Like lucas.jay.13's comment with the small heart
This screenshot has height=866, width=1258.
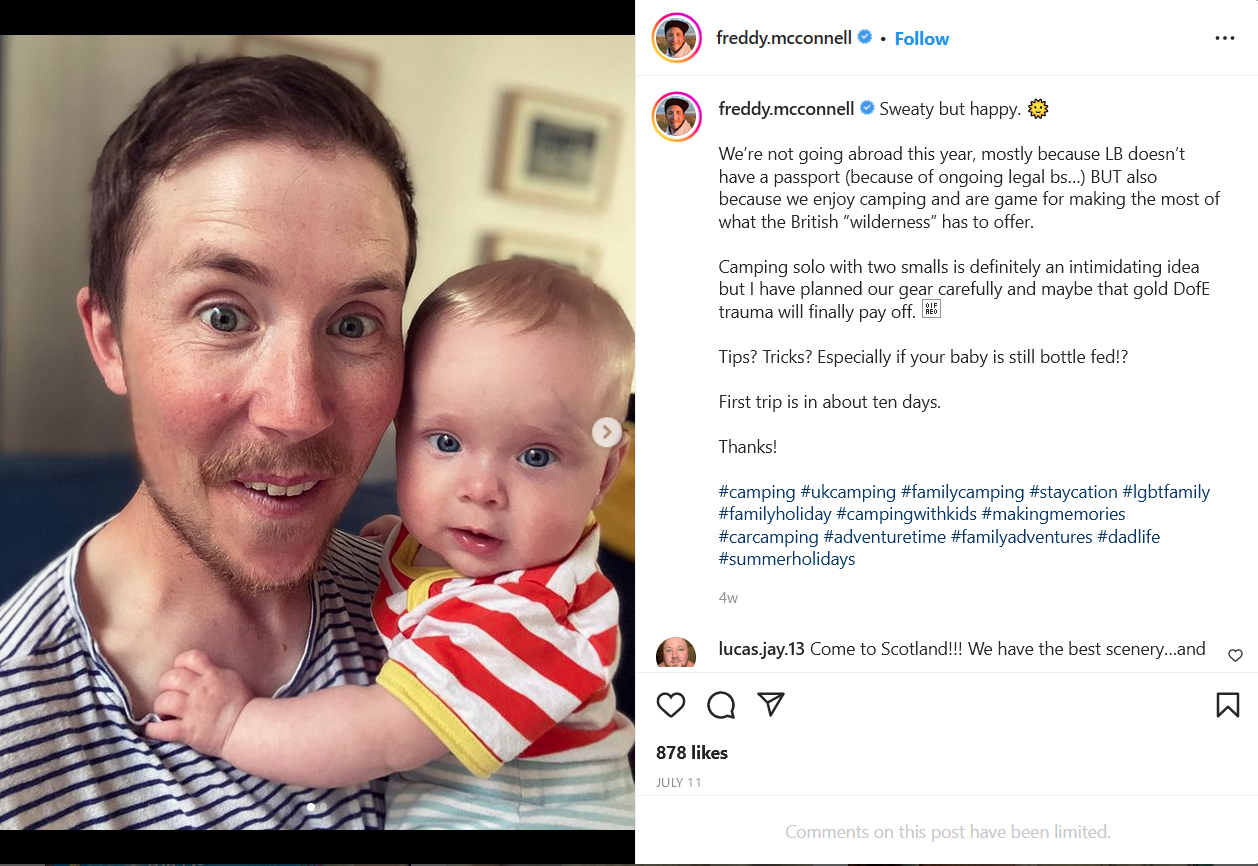pos(1235,656)
